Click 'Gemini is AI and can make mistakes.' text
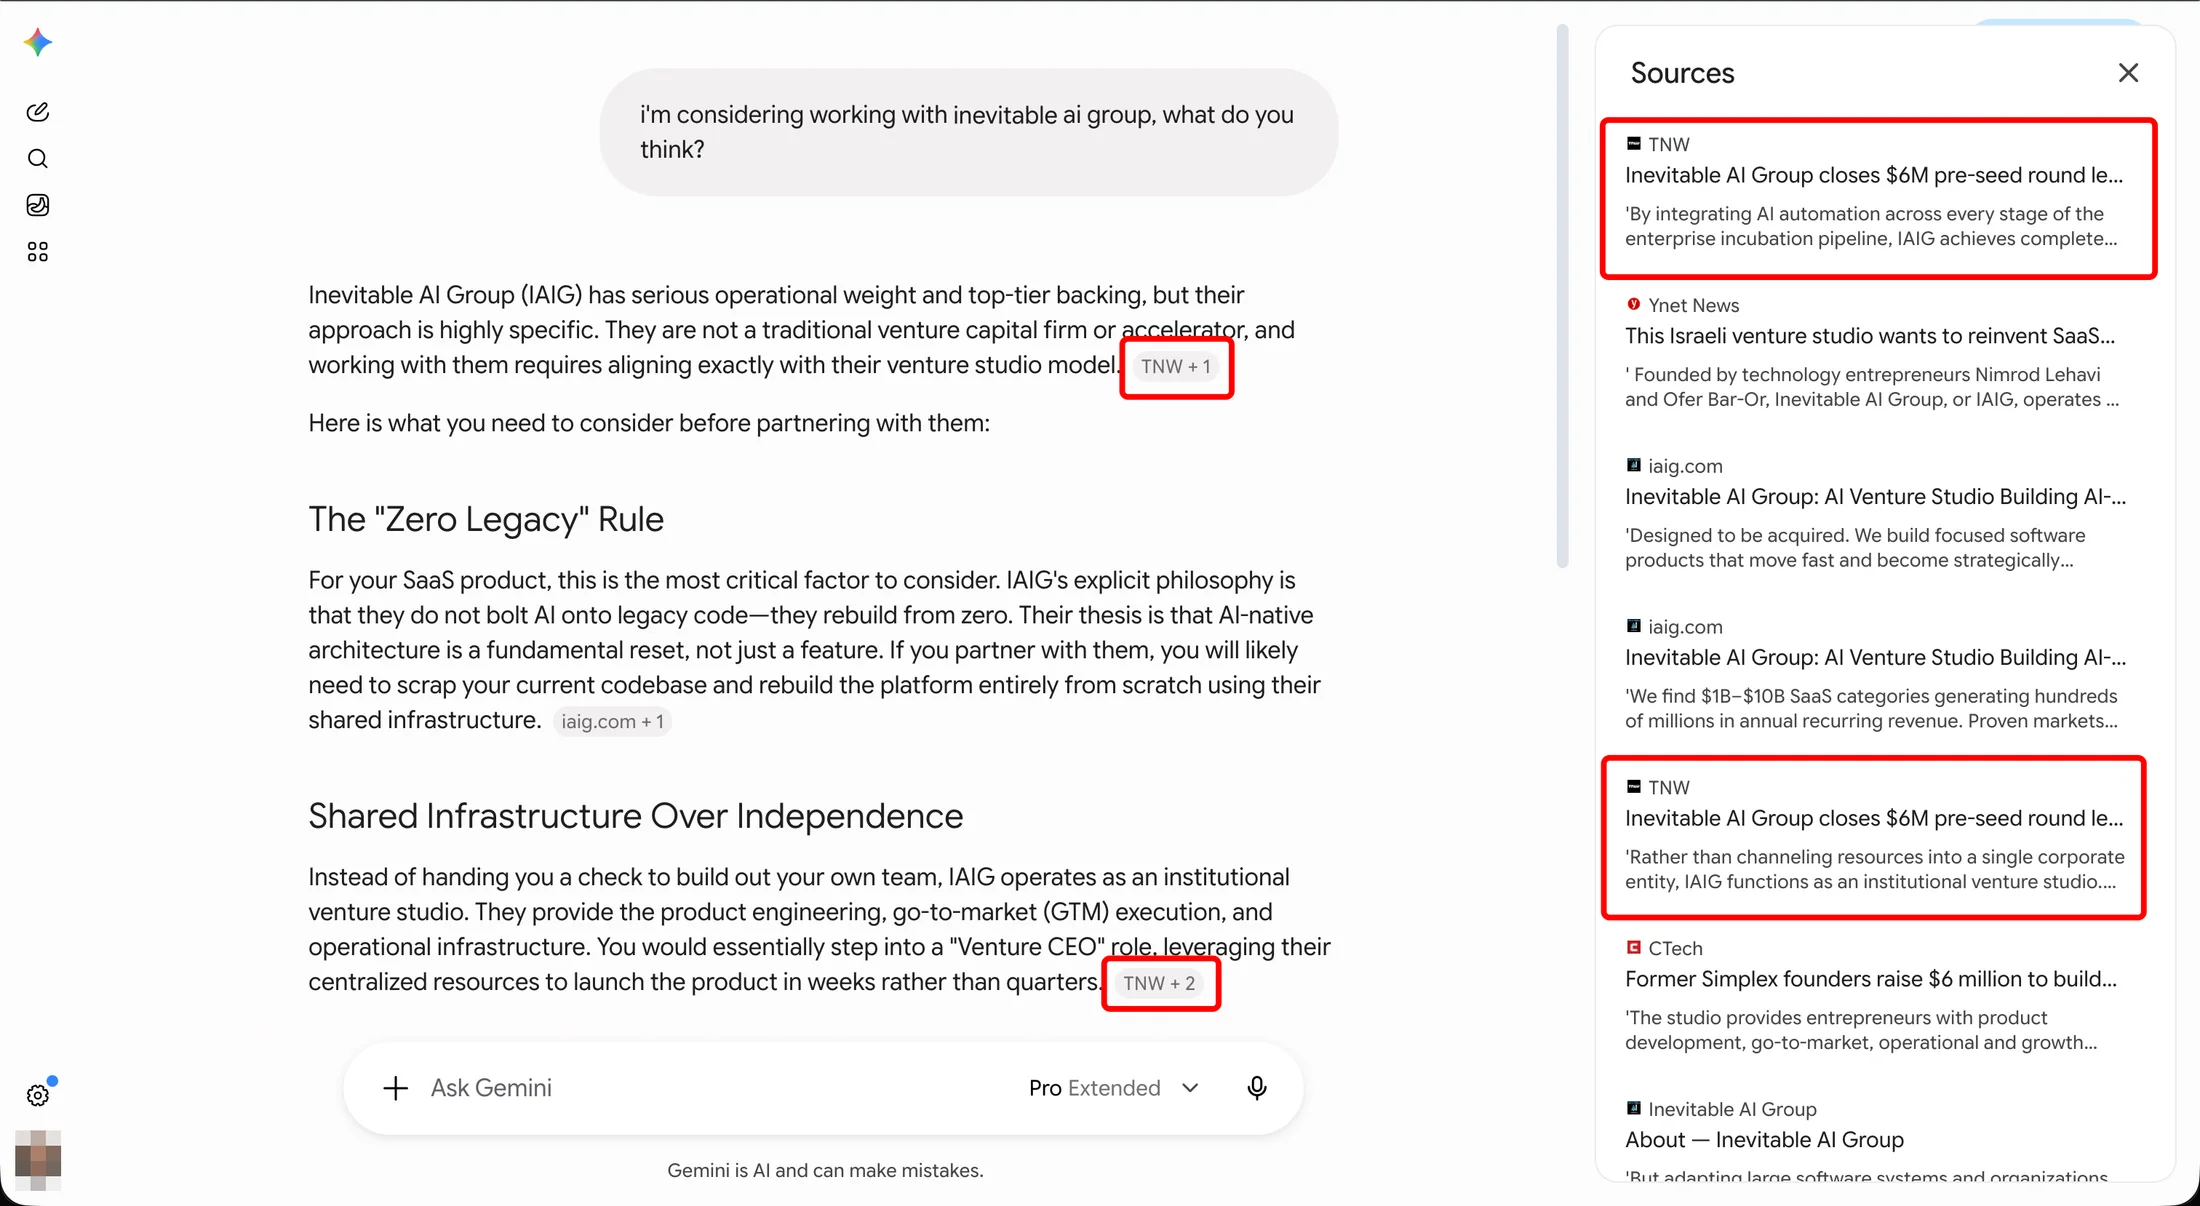Screen dimensions: 2200x1206 [x=825, y=1170]
